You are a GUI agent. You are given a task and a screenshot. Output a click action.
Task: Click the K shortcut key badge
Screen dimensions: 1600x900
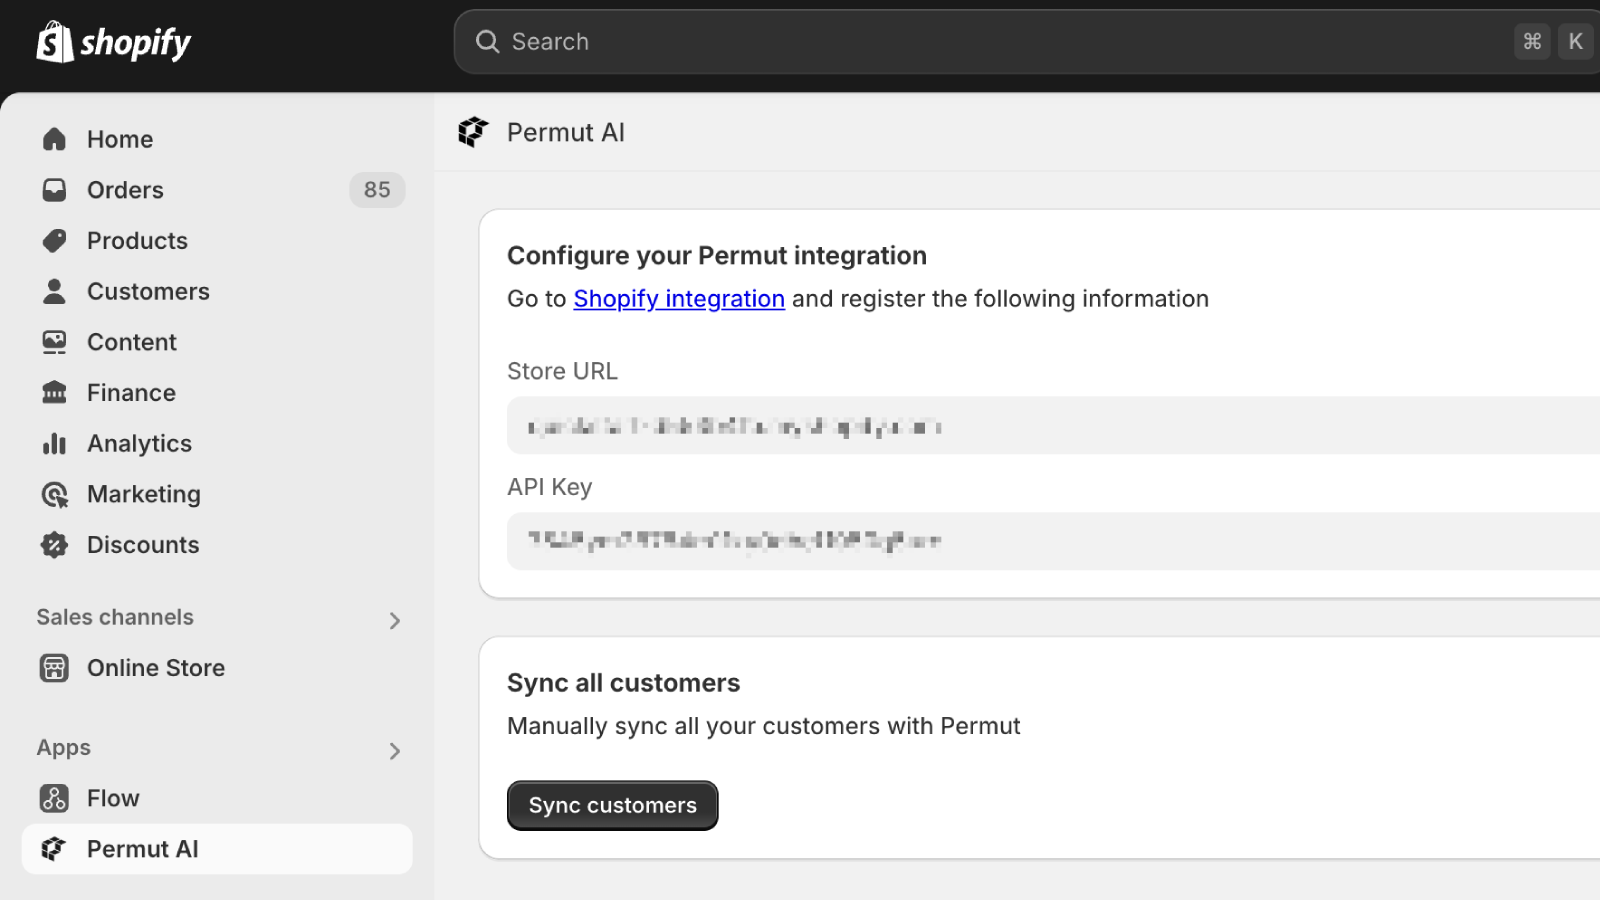click(x=1576, y=42)
